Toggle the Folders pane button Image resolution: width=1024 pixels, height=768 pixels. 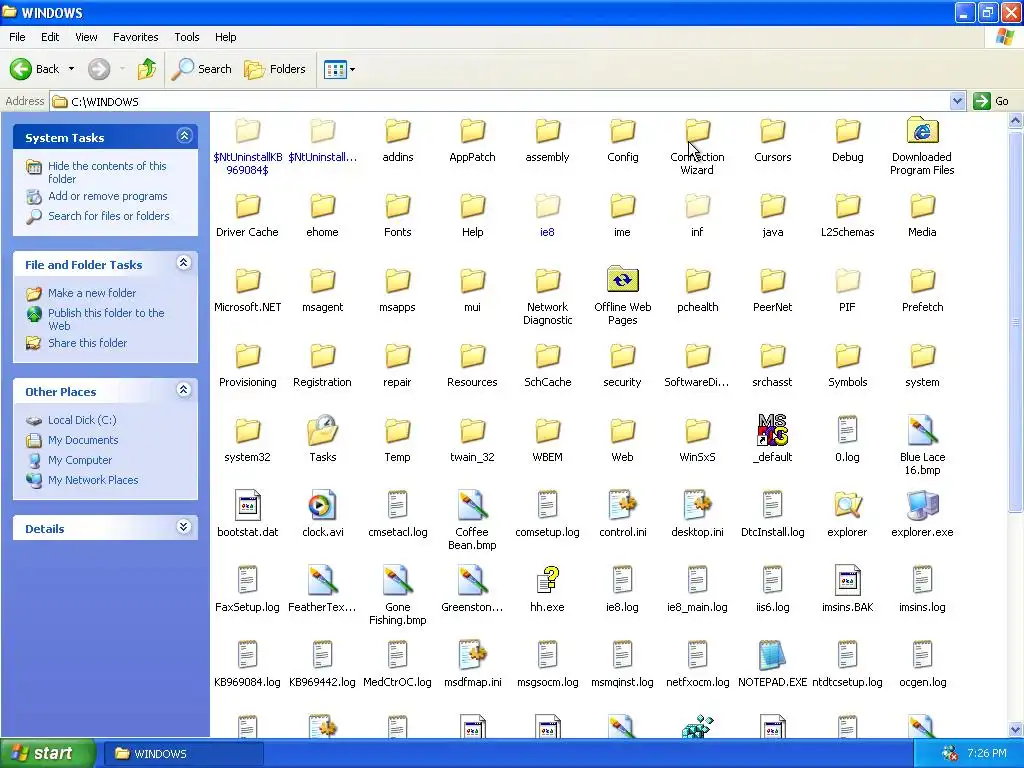pos(275,69)
